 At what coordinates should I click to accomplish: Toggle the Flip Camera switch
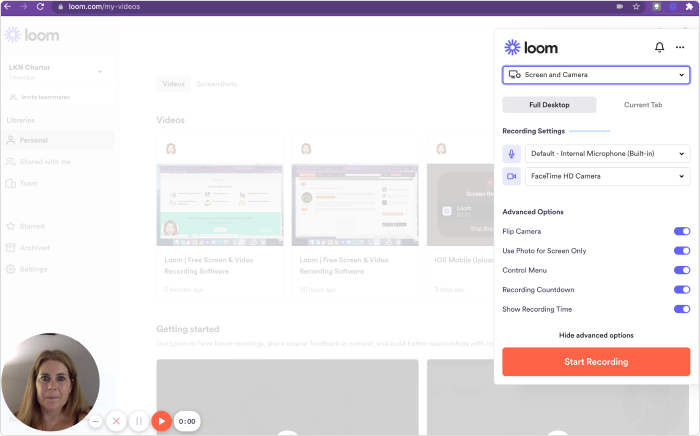point(682,231)
